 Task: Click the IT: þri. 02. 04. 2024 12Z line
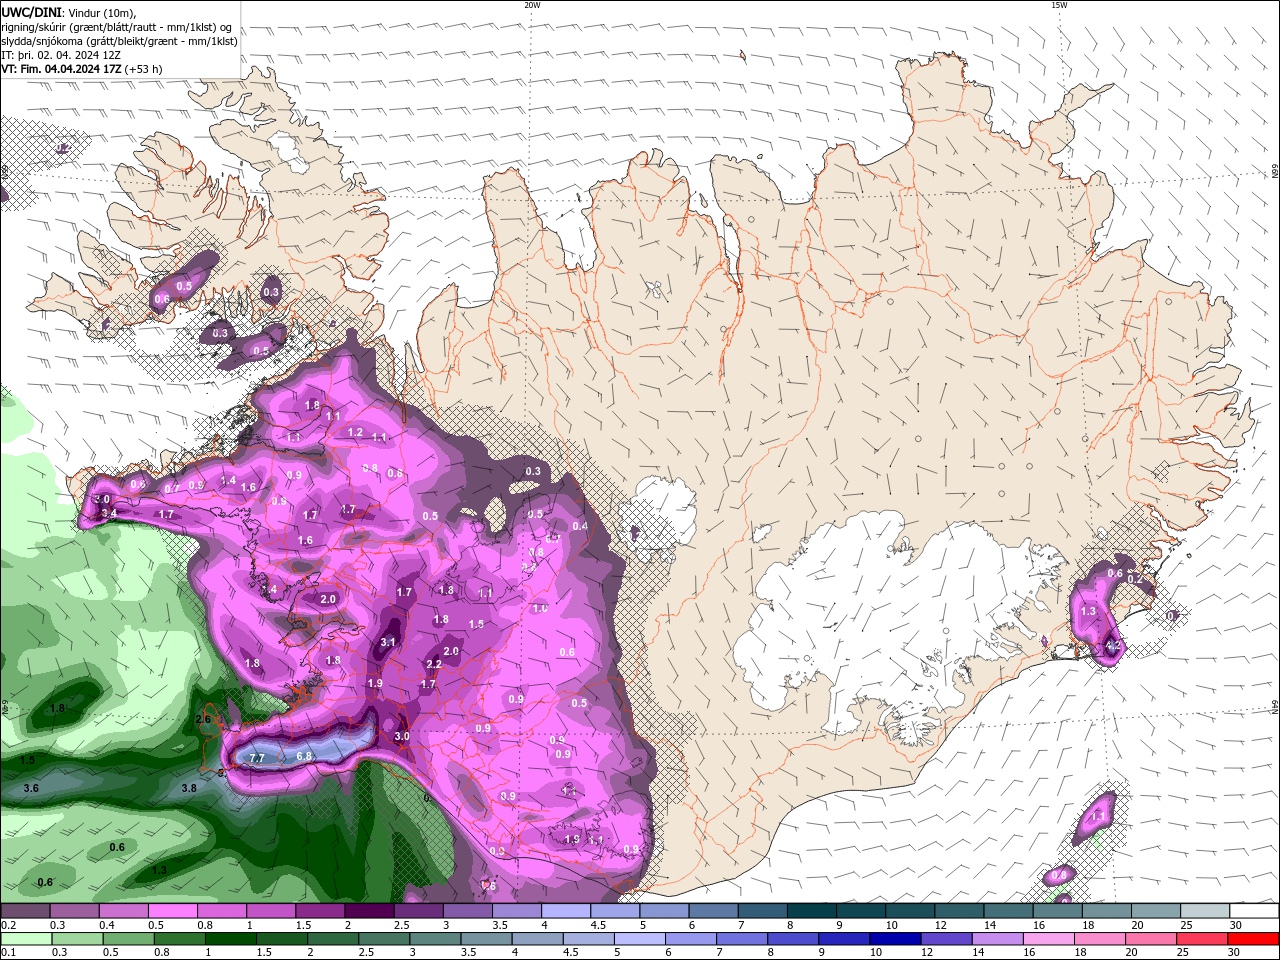tap(61, 55)
